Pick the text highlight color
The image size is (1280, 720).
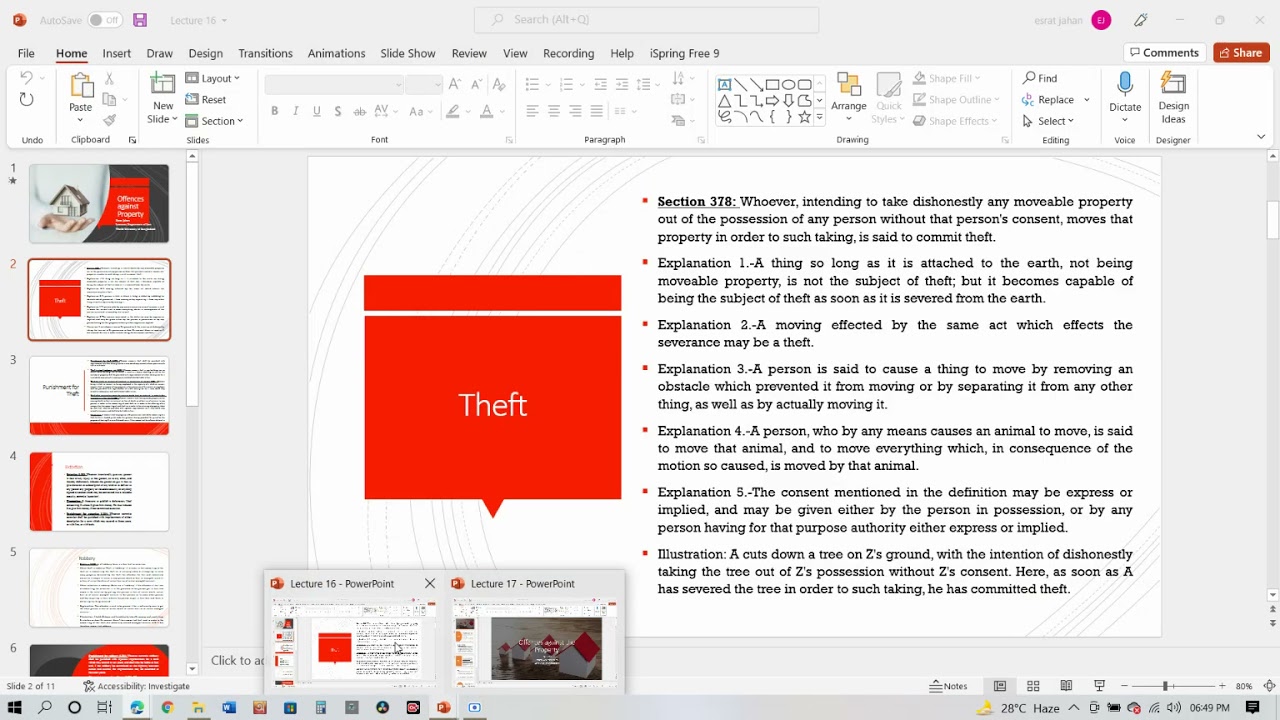(453, 111)
